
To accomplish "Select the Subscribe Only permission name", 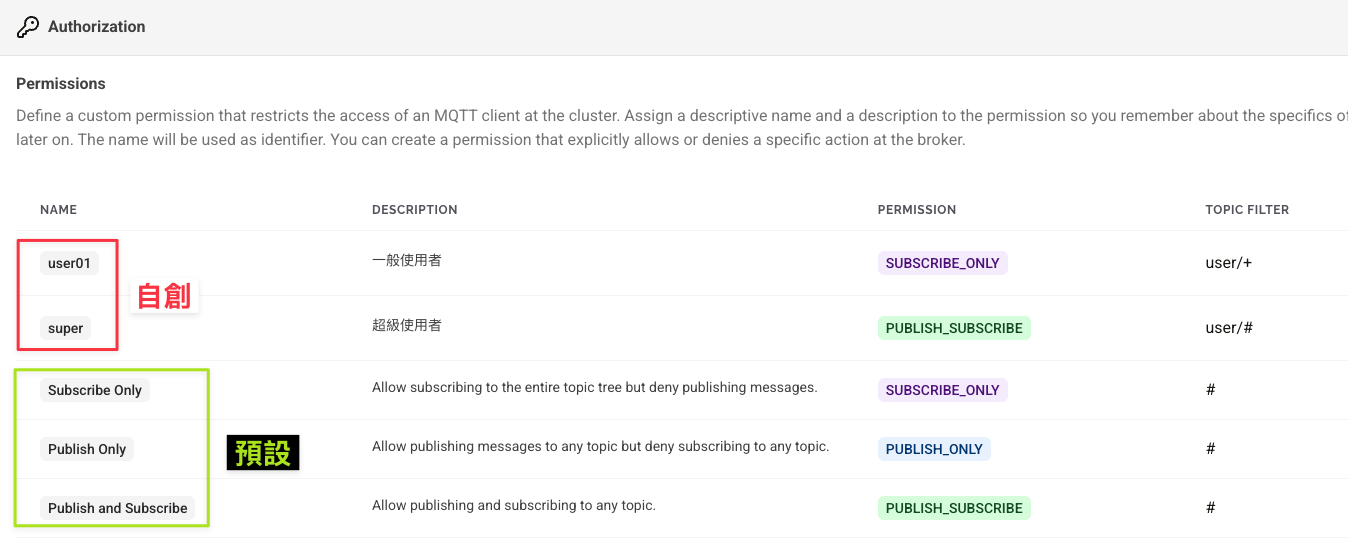I will pos(95,390).
